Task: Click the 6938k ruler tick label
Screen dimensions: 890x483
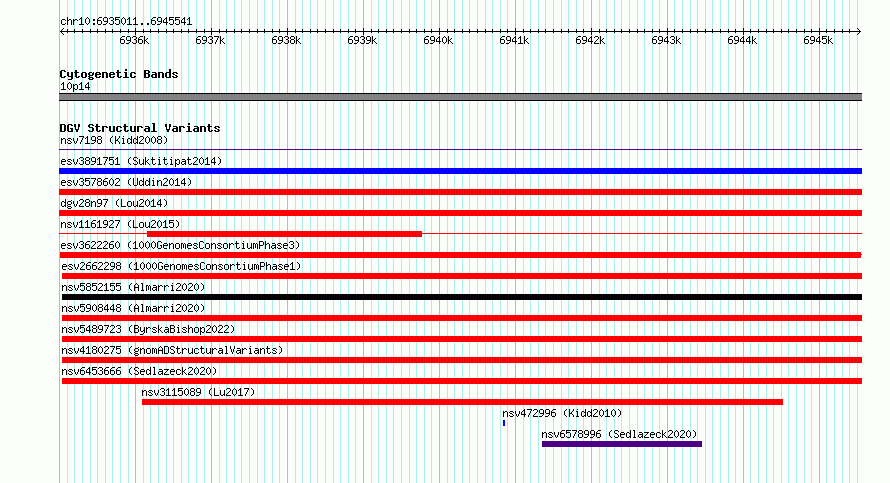Action: [286, 40]
